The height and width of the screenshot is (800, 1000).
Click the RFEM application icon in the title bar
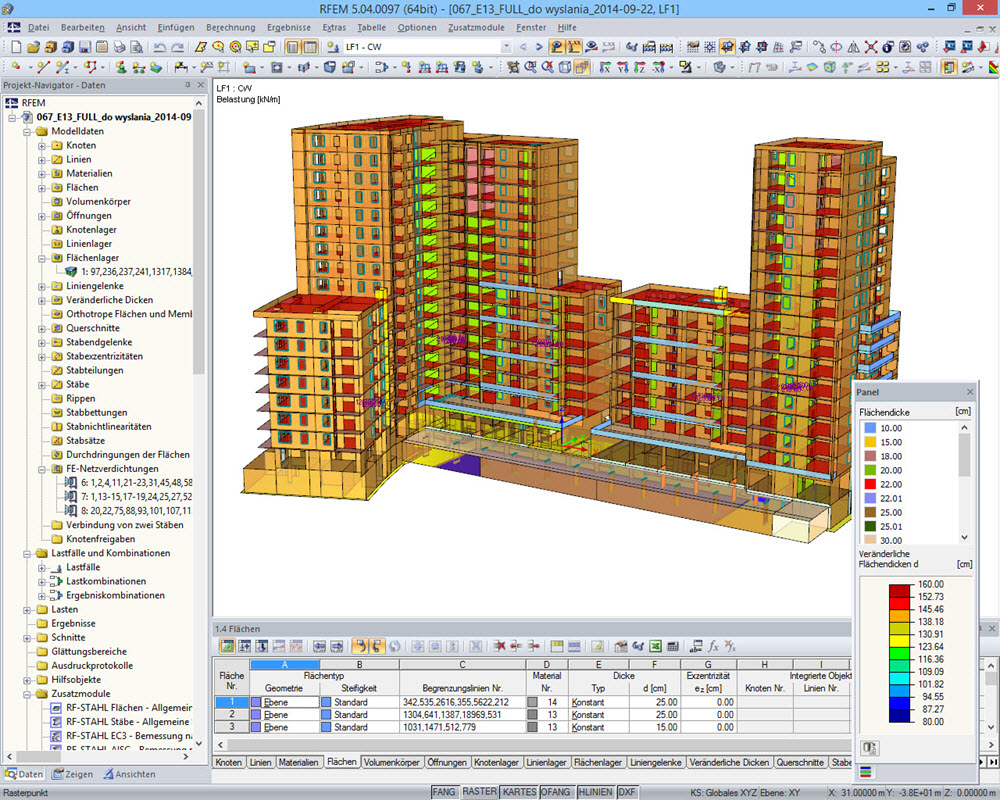(x=11, y=8)
